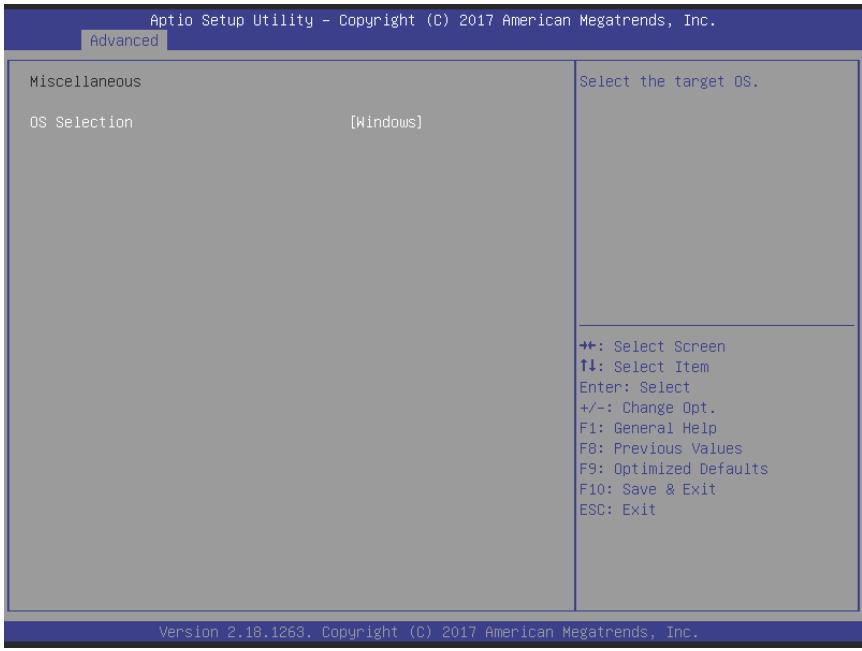Click the +/-: Change Opt. hint

tap(648, 408)
